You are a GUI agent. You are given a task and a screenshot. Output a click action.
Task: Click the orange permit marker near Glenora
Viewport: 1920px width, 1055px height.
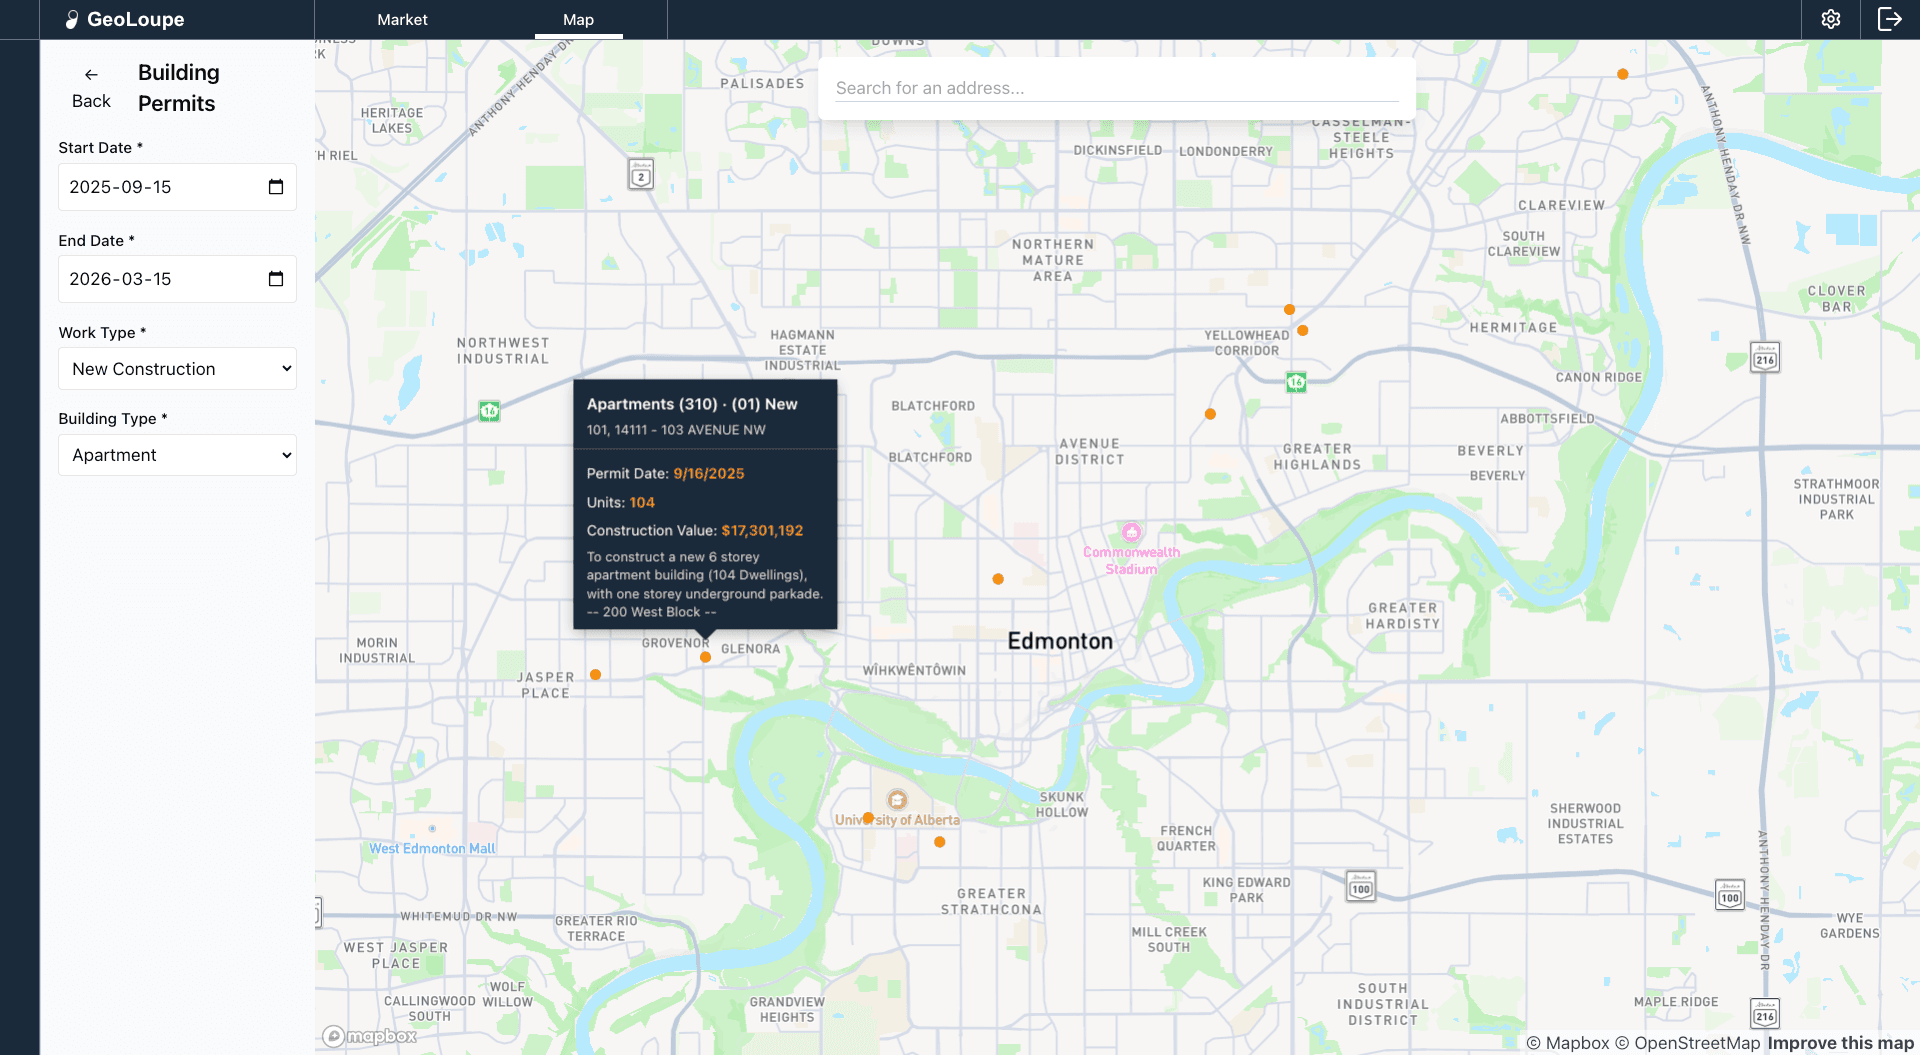705,657
